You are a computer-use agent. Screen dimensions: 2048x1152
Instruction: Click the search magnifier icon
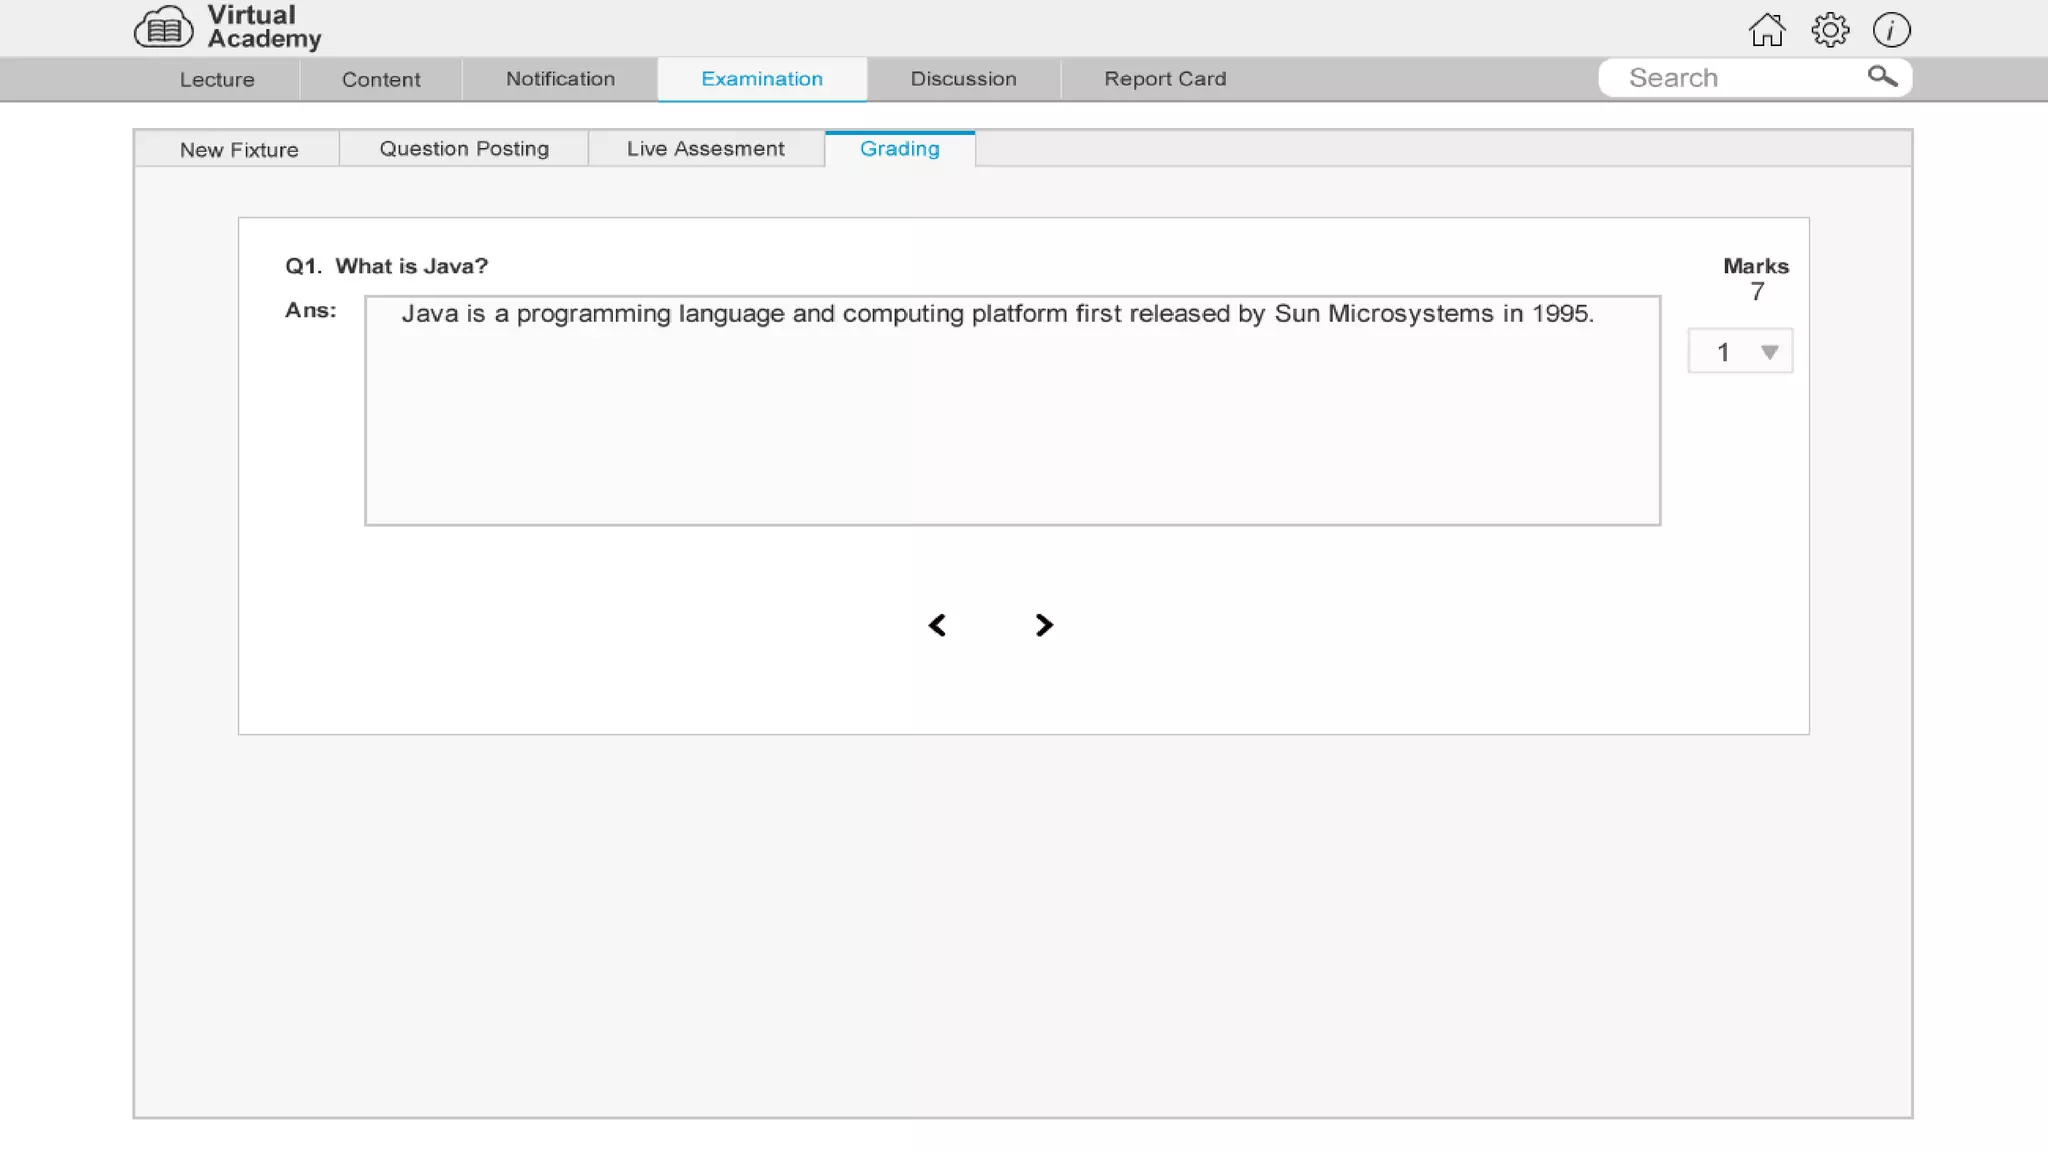1882,76
